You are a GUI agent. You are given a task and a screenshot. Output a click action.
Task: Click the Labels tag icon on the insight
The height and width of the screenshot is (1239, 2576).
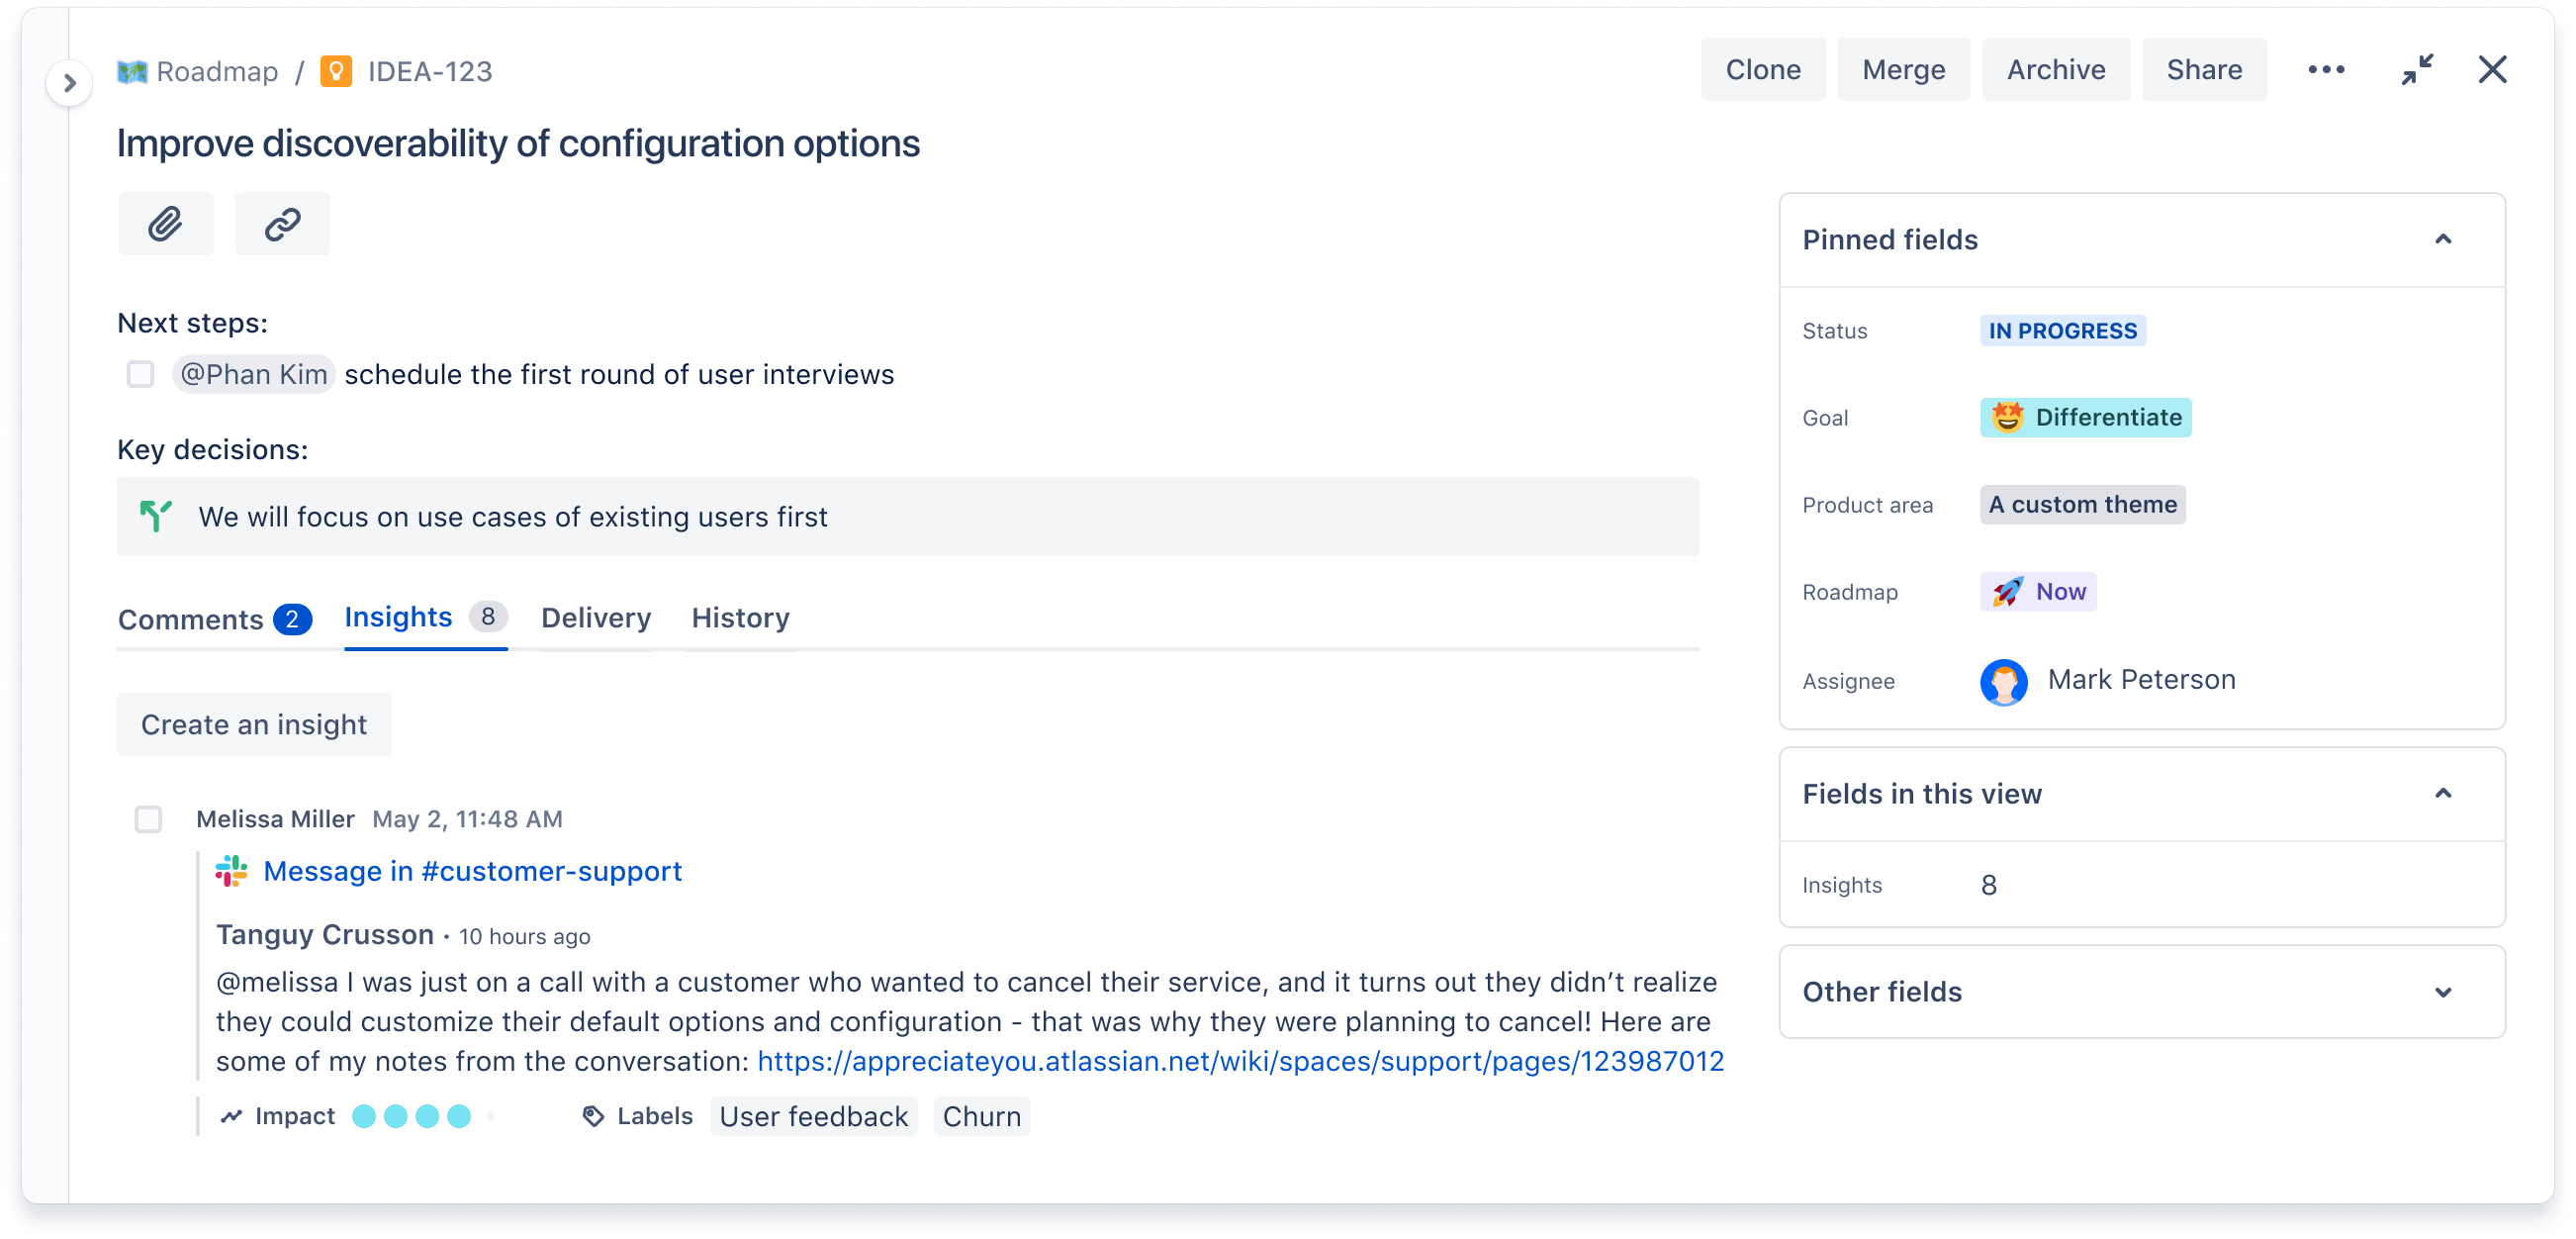[593, 1115]
